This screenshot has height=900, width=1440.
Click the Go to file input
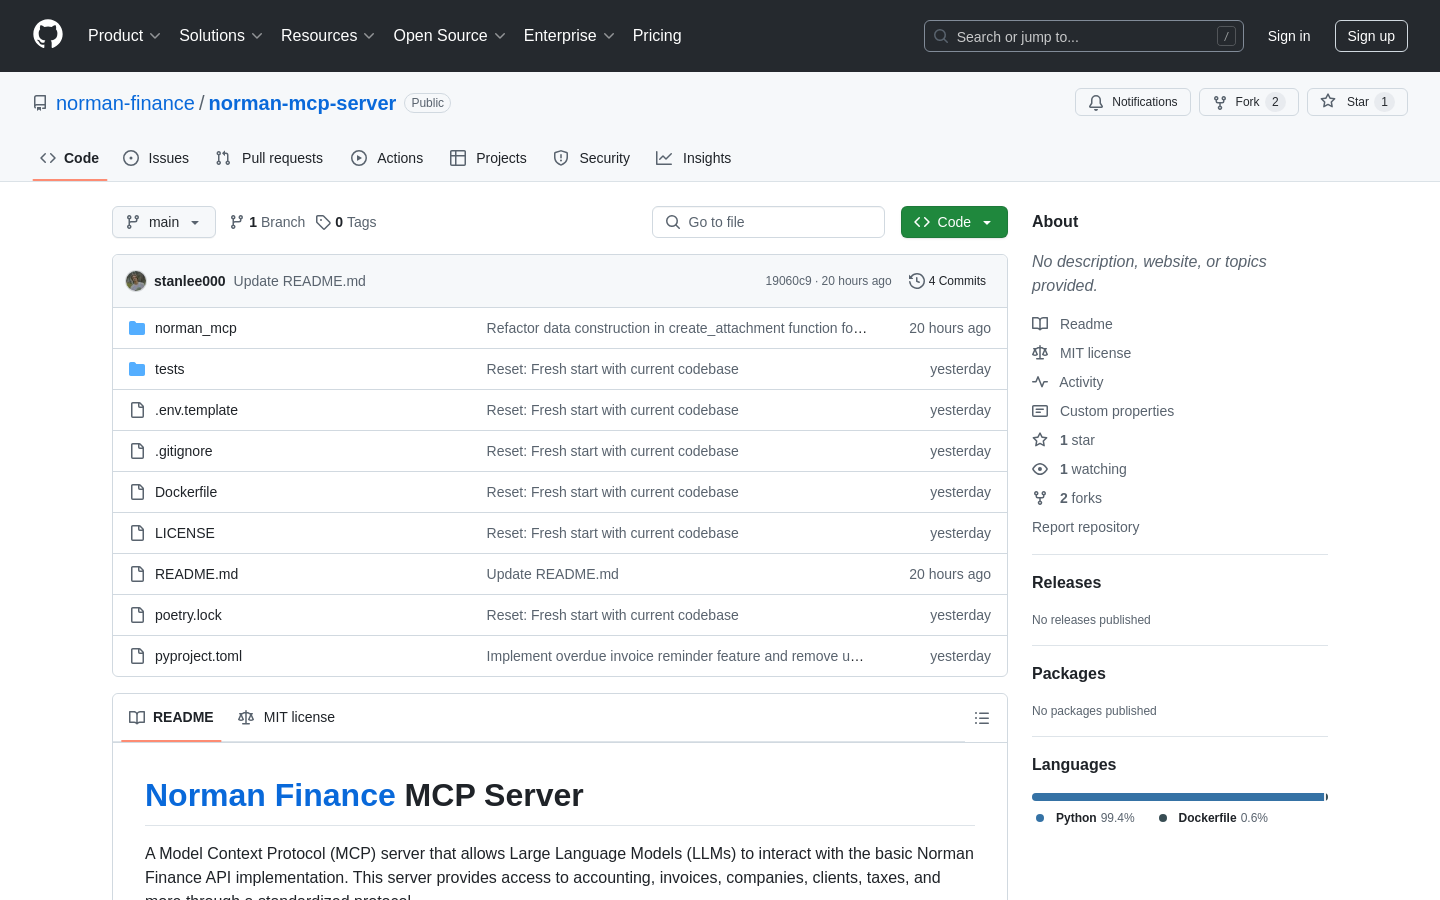(768, 222)
